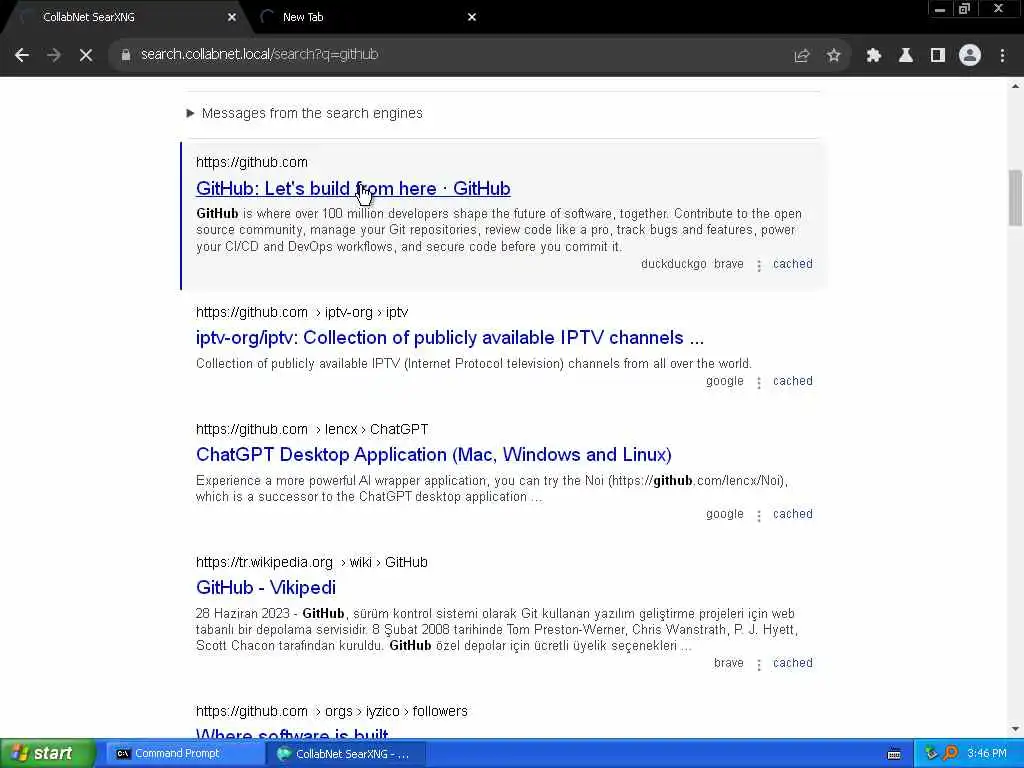Stop loading the page with X button
The width and height of the screenshot is (1024, 768).
pyautogui.click(x=86, y=56)
